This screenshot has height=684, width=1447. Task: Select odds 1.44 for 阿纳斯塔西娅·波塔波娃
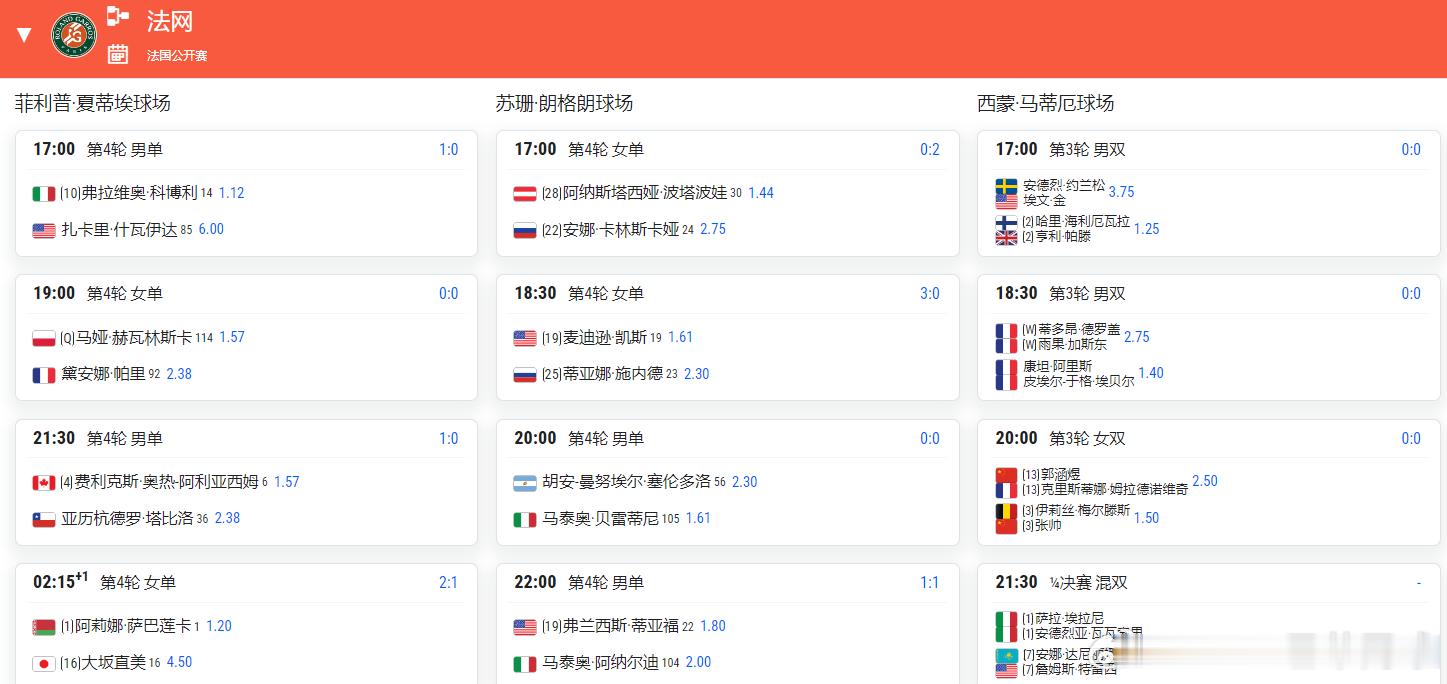click(x=761, y=193)
